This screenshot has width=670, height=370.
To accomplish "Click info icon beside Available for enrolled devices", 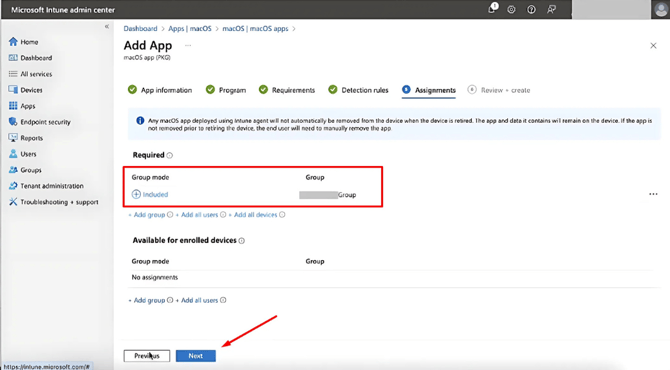I will (242, 241).
